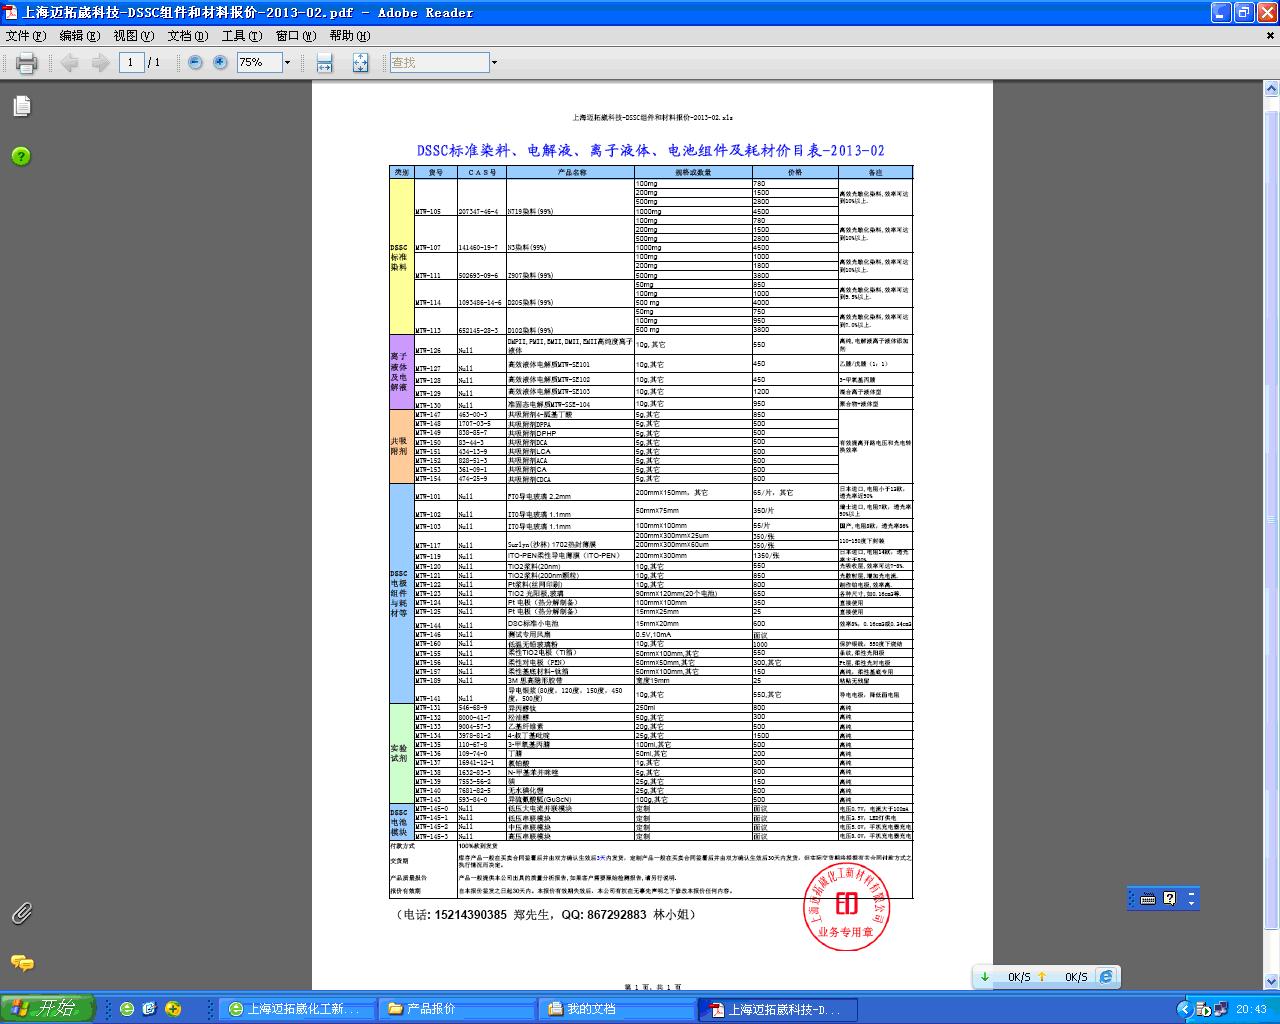Open the 工具(T) menu
The height and width of the screenshot is (1024, 1280).
tap(242, 35)
